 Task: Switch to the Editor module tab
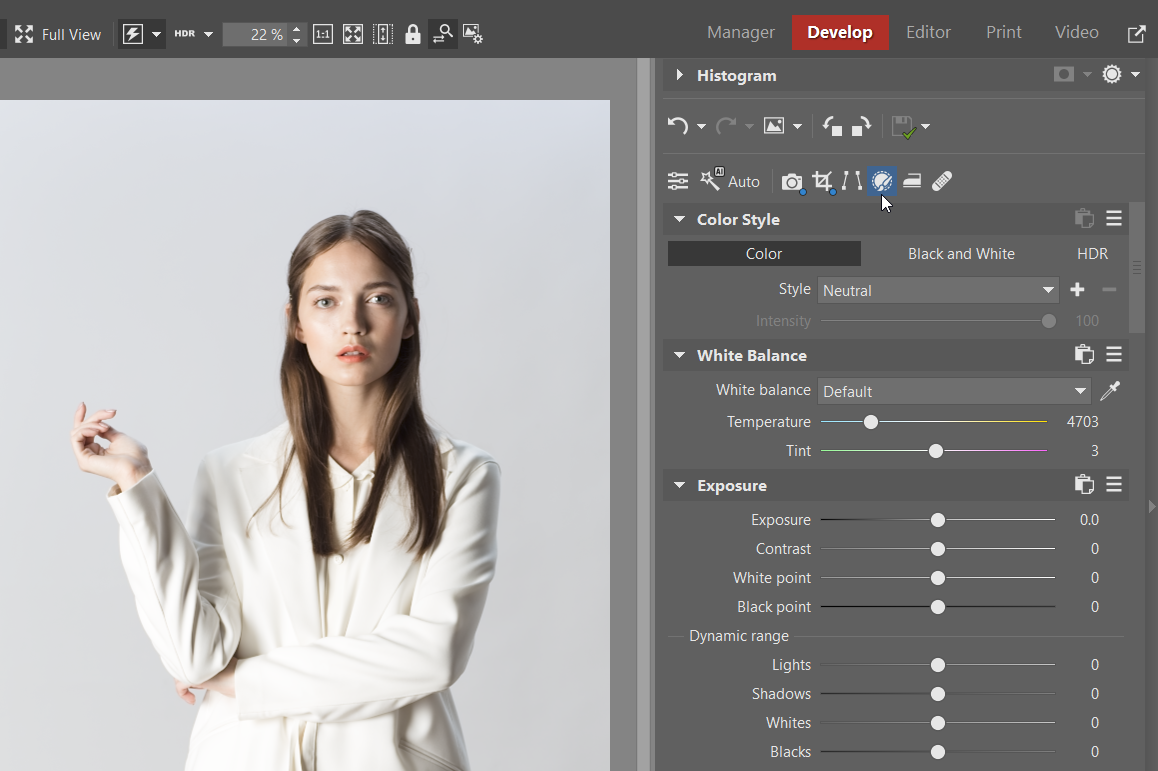(x=928, y=32)
